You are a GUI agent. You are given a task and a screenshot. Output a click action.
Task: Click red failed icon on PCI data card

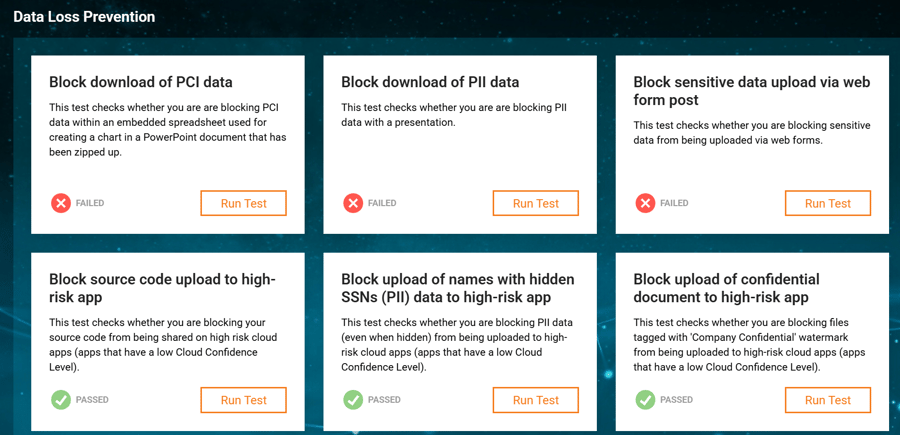[61, 203]
